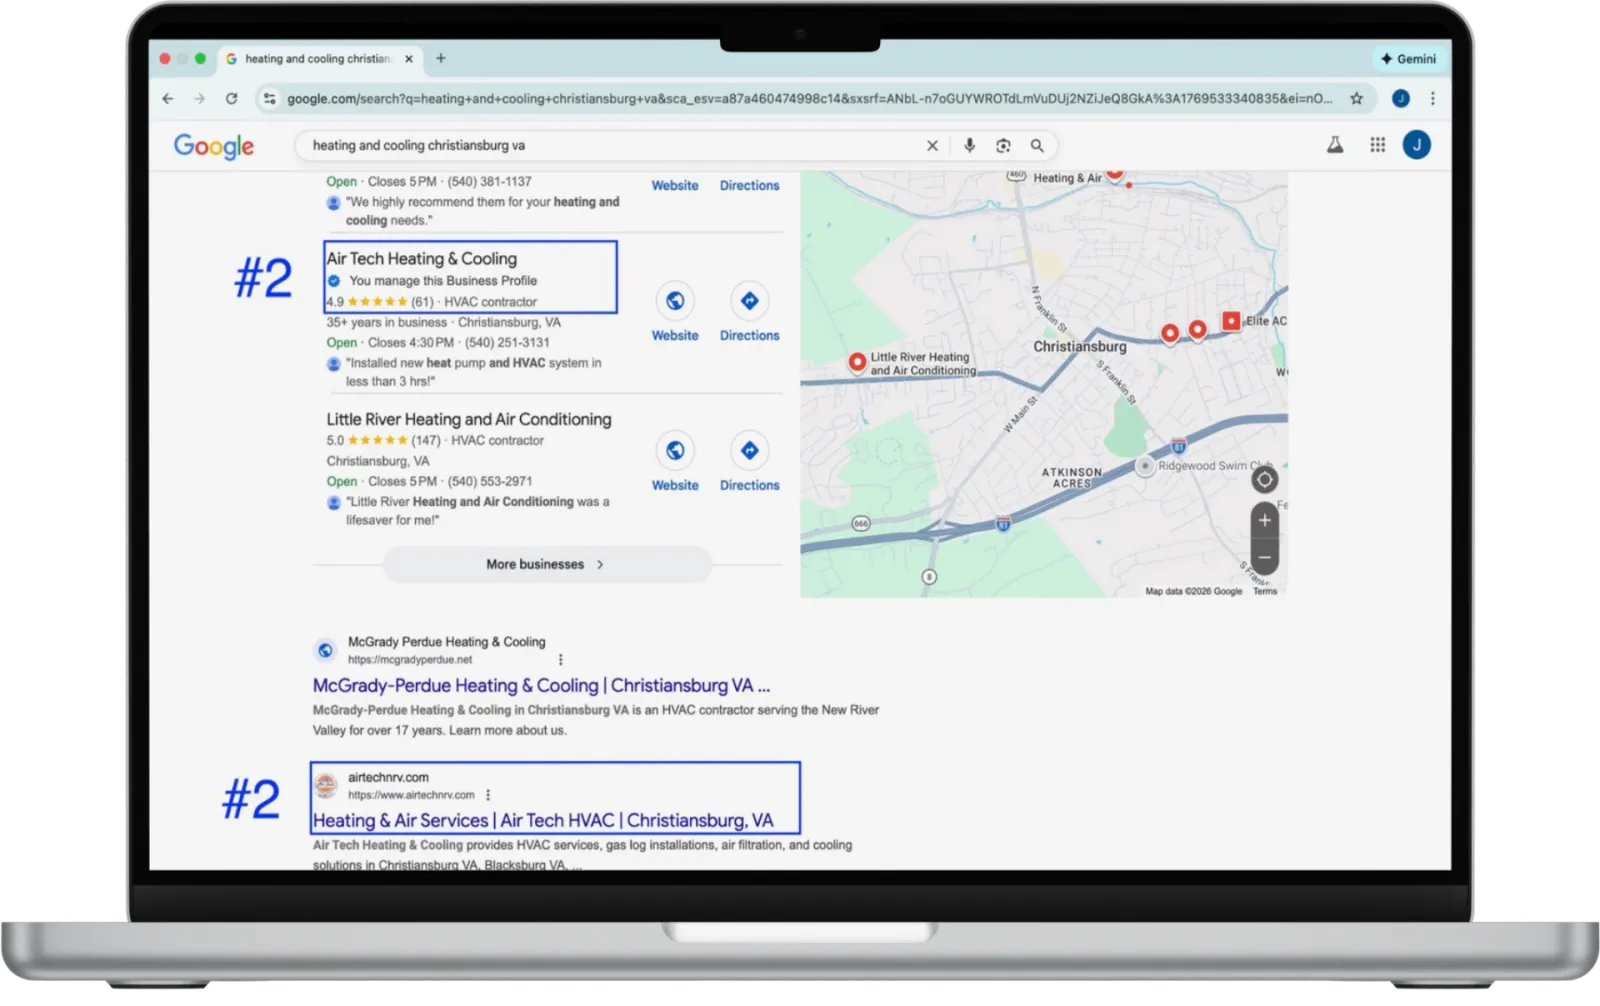Open Gemini button in the tab strip
Screen dimensions: 1600x1006
1408,59
